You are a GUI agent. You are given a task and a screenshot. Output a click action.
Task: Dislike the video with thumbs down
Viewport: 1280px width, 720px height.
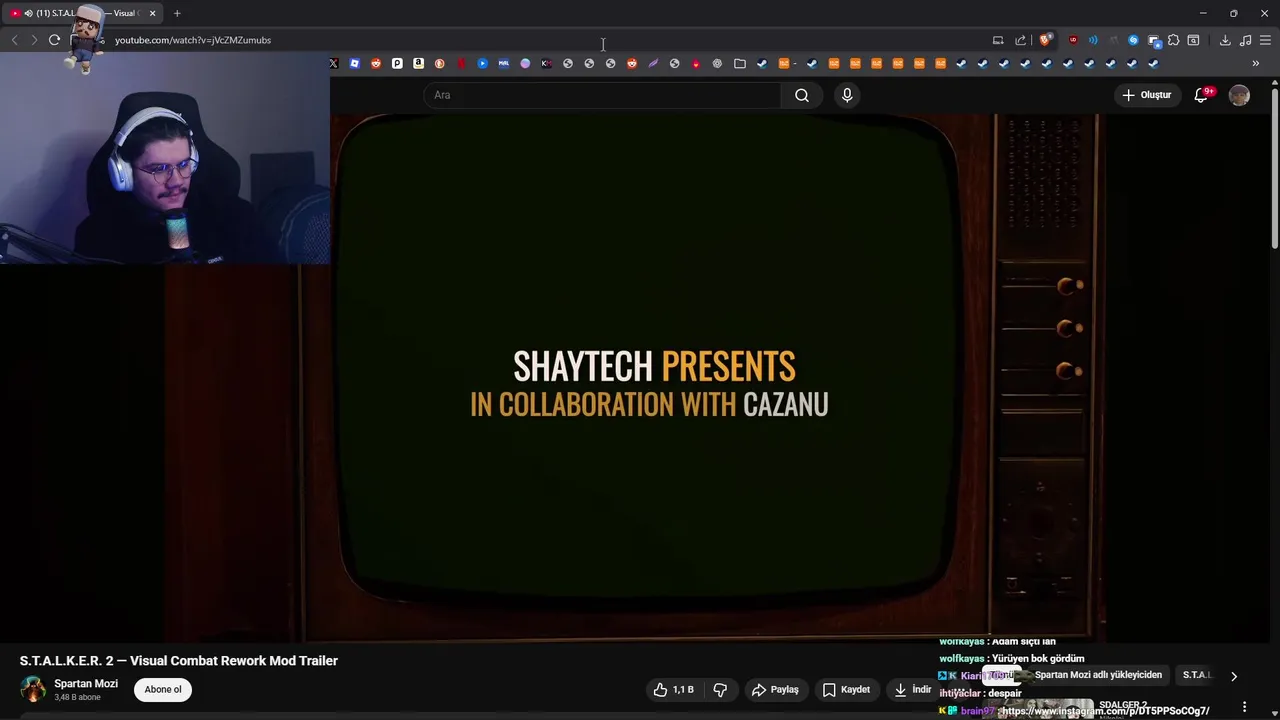(720, 690)
